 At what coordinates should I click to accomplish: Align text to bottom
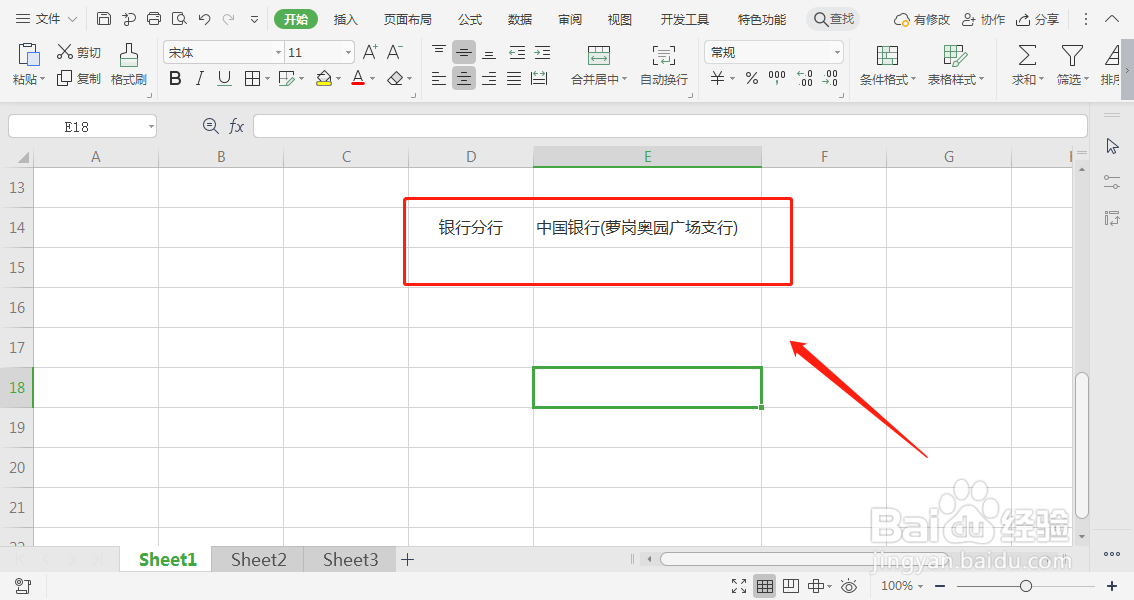[x=489, y=52]
